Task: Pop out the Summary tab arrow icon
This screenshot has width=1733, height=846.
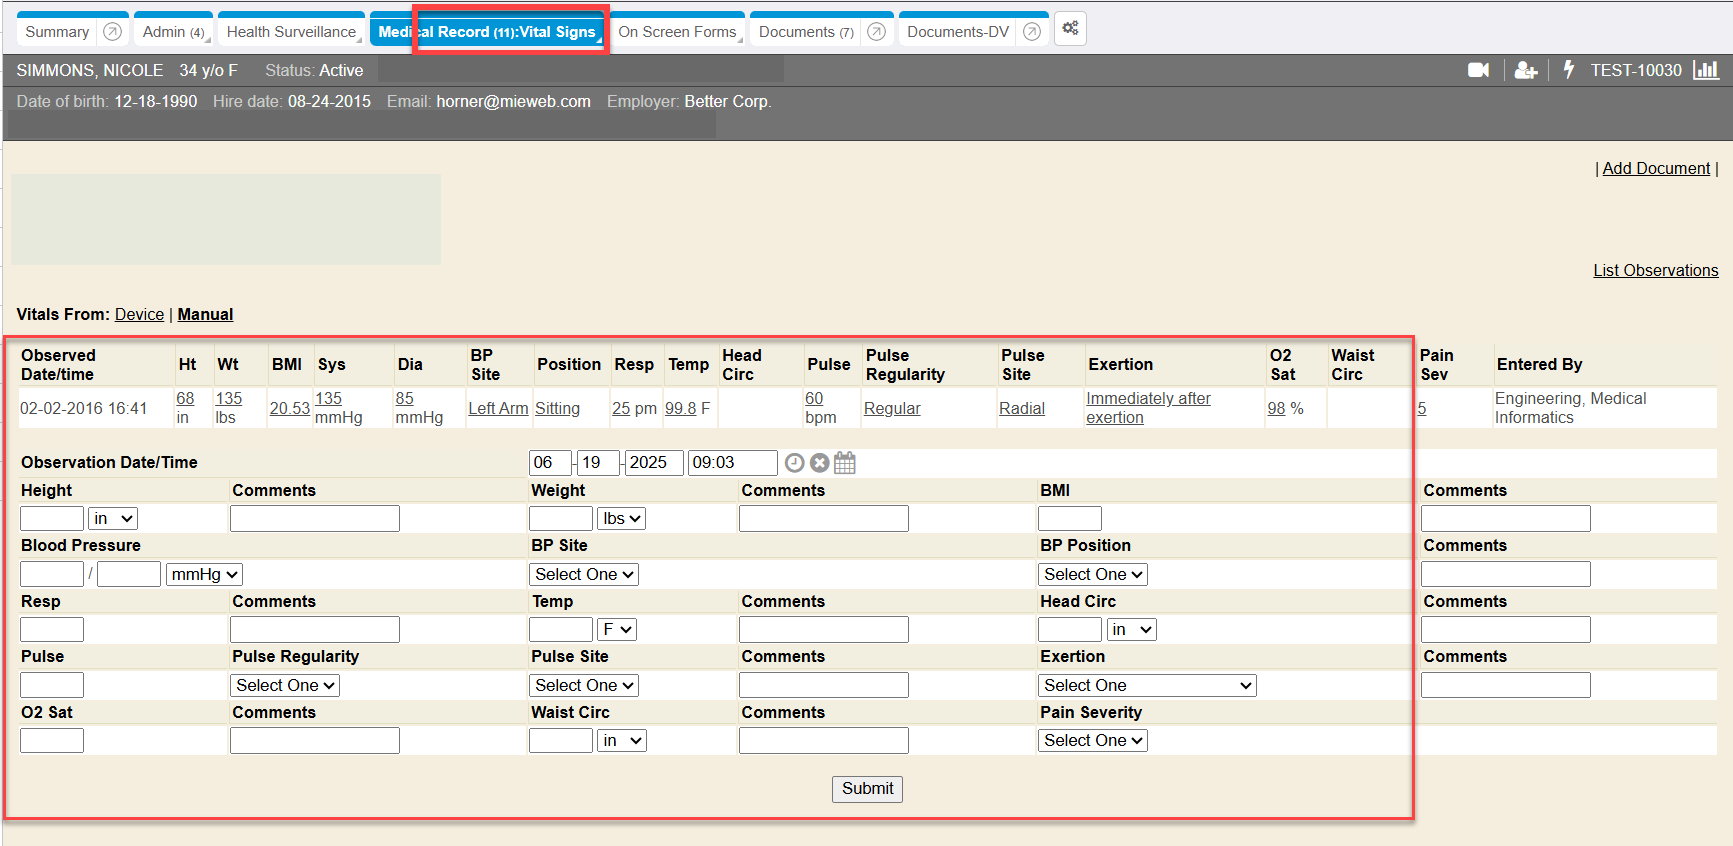Action: pos(113,32)
